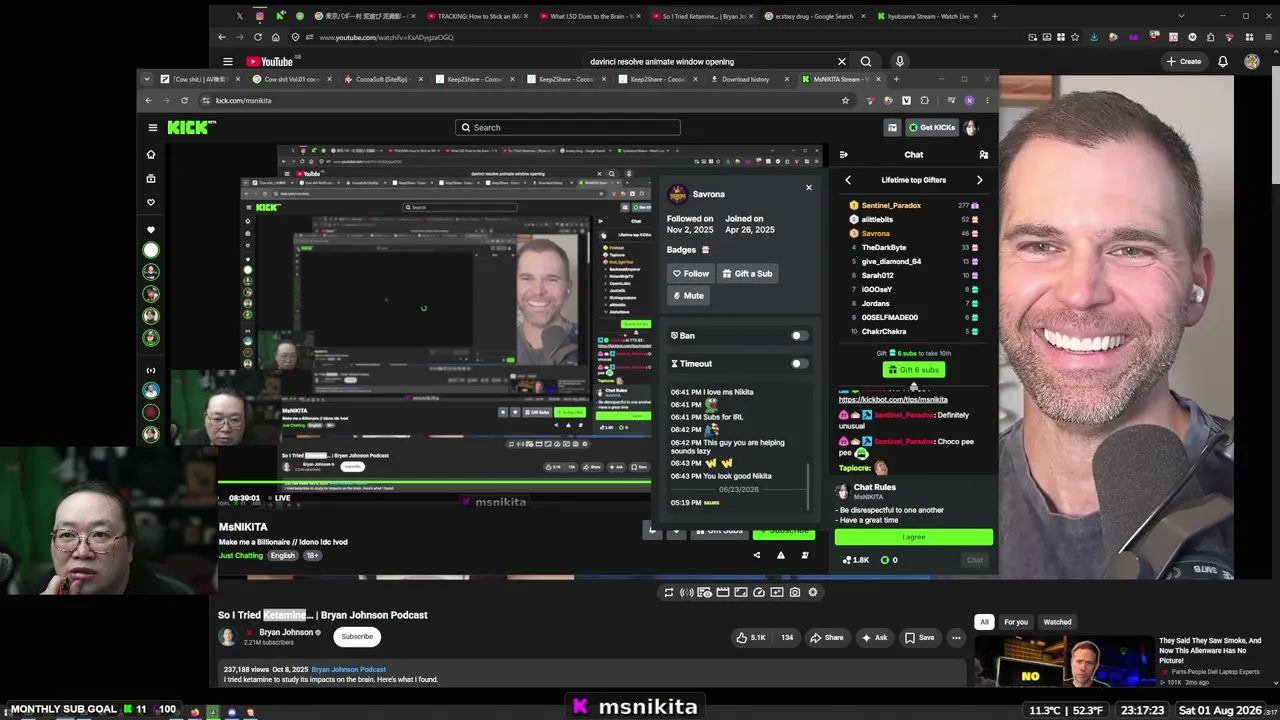
Task: Open more actions for the YouTube video
Action: coord(956,637)
